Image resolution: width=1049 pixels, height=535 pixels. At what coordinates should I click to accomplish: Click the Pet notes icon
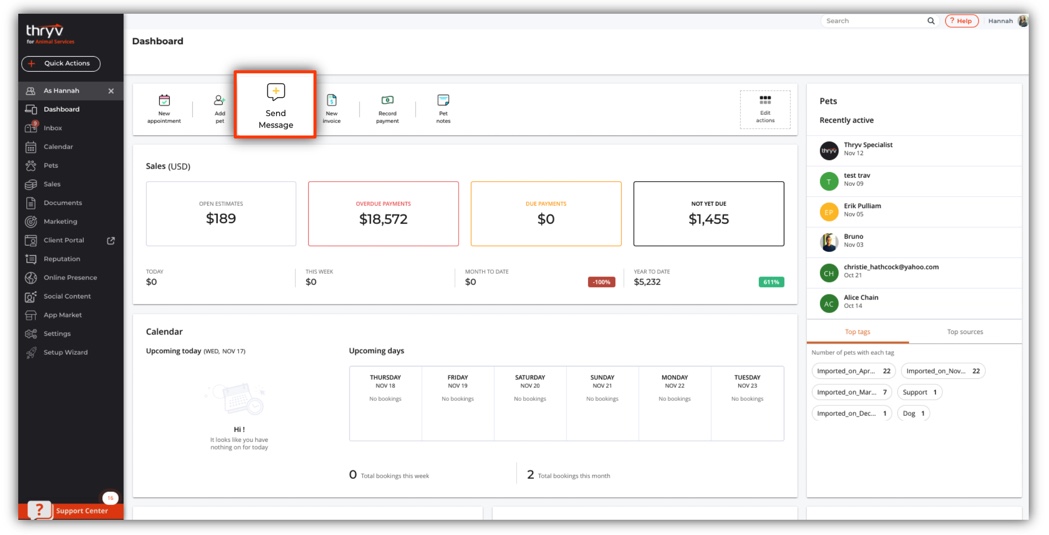pyautogui.click(x=443, y=100)
